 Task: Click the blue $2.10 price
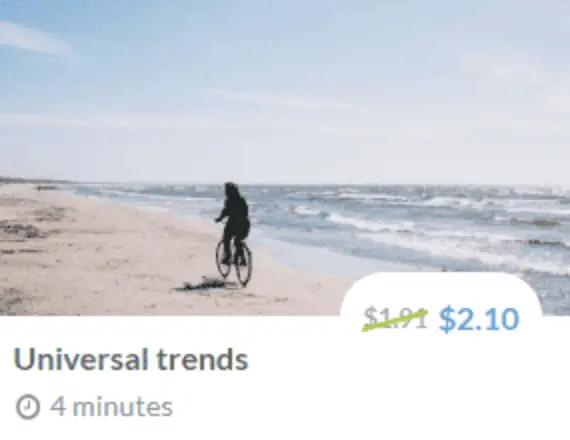click(x=479, y=320)
